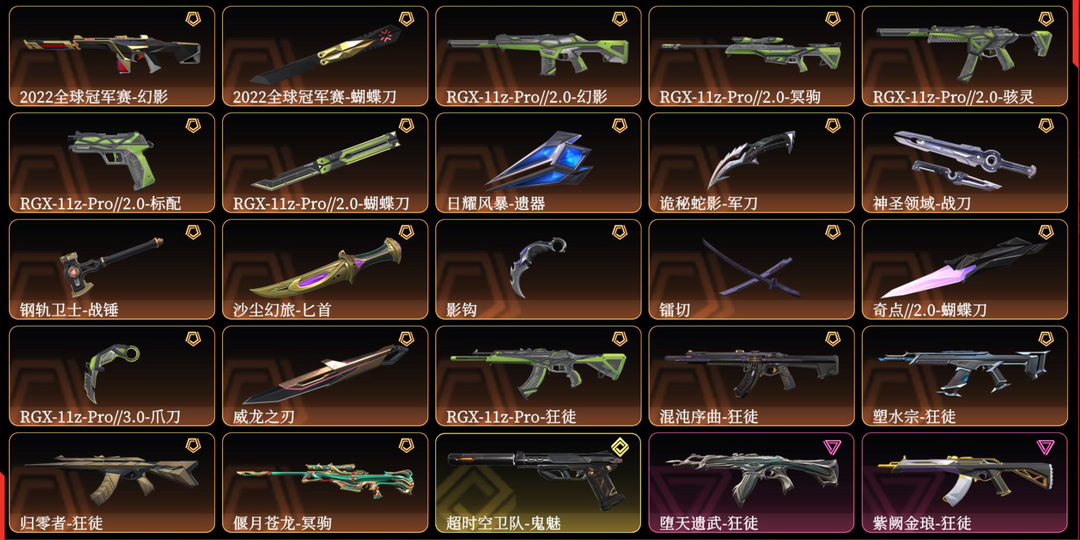Image resolution: width=1080 pixels, height=540 pixels.
Task: Open the 威龙之刃 knife skin
Action: 325,376
